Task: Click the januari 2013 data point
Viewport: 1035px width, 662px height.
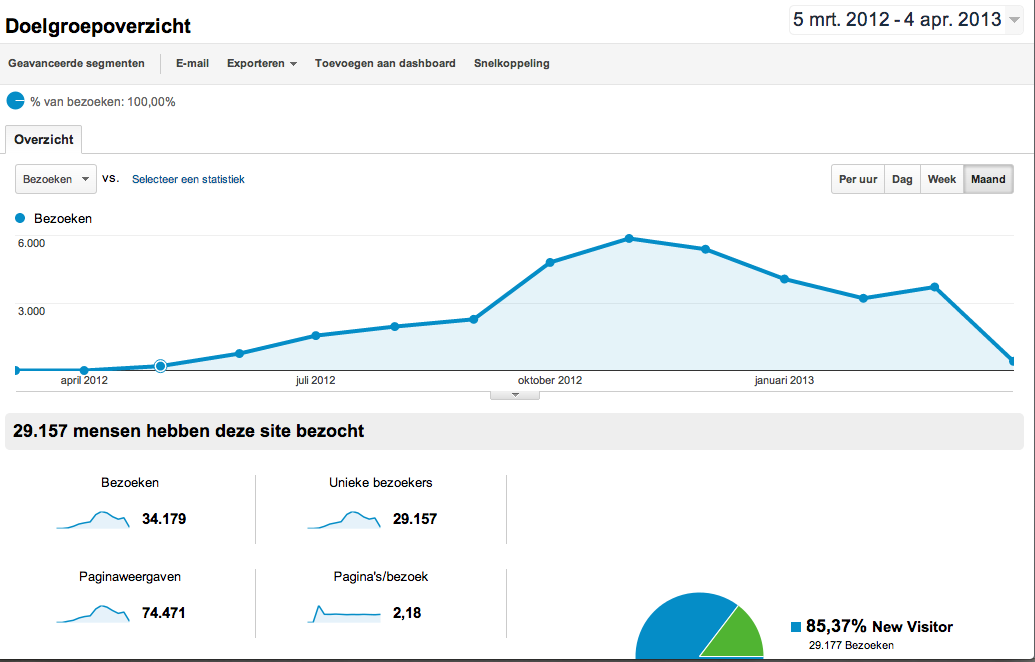Action: (784, 279)
